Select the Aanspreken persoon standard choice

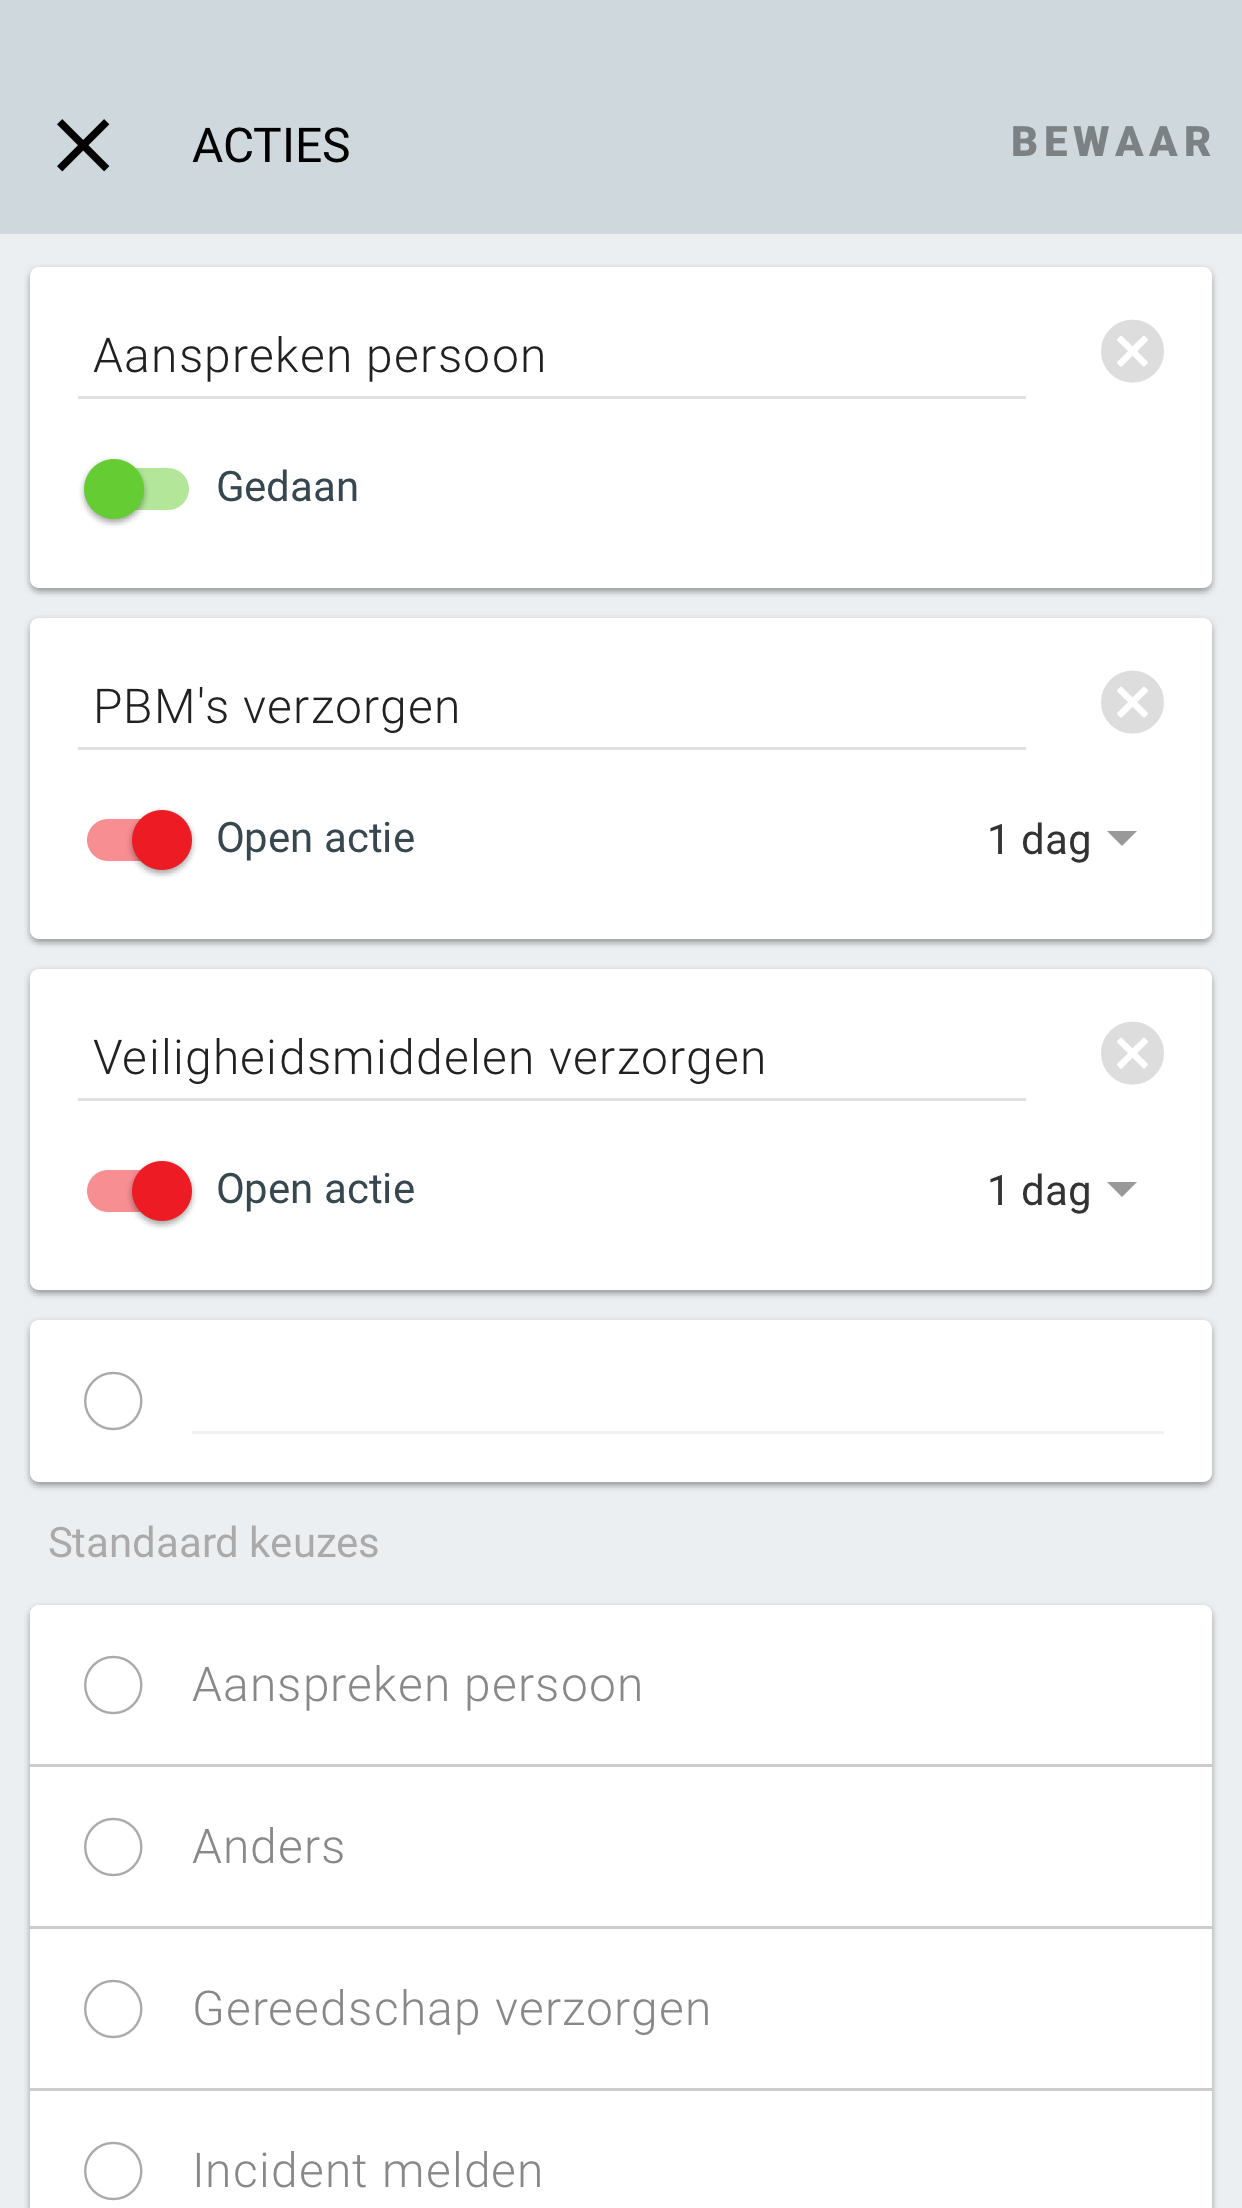point(621,1685)
